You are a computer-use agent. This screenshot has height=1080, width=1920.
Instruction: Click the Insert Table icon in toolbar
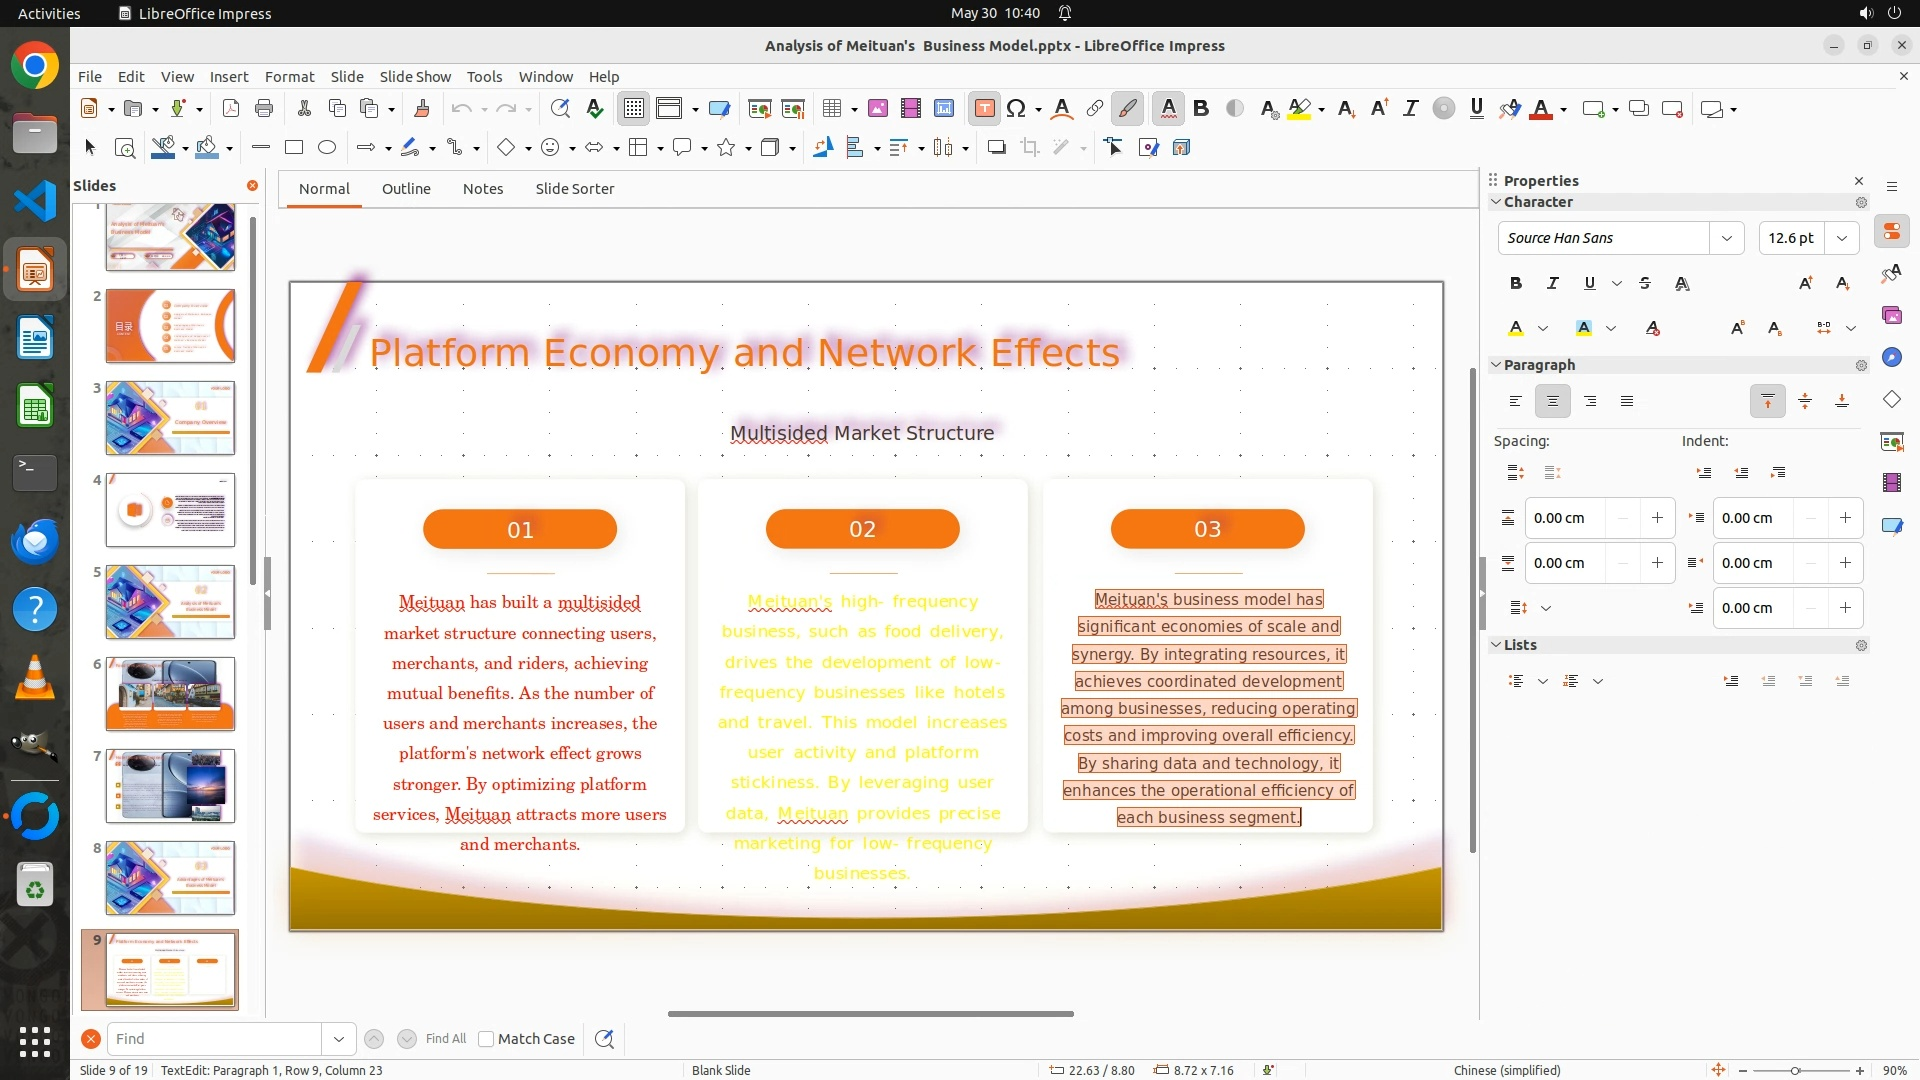tap(831, 109)
